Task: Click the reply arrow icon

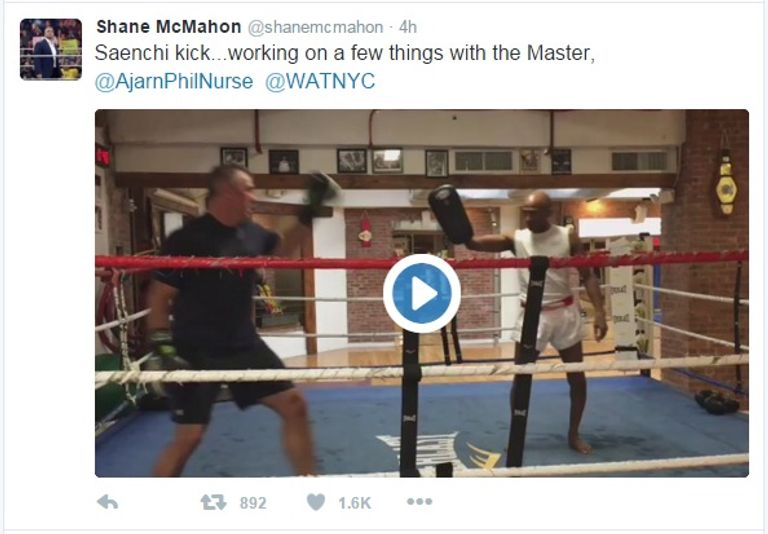Action: coord(108,502)
